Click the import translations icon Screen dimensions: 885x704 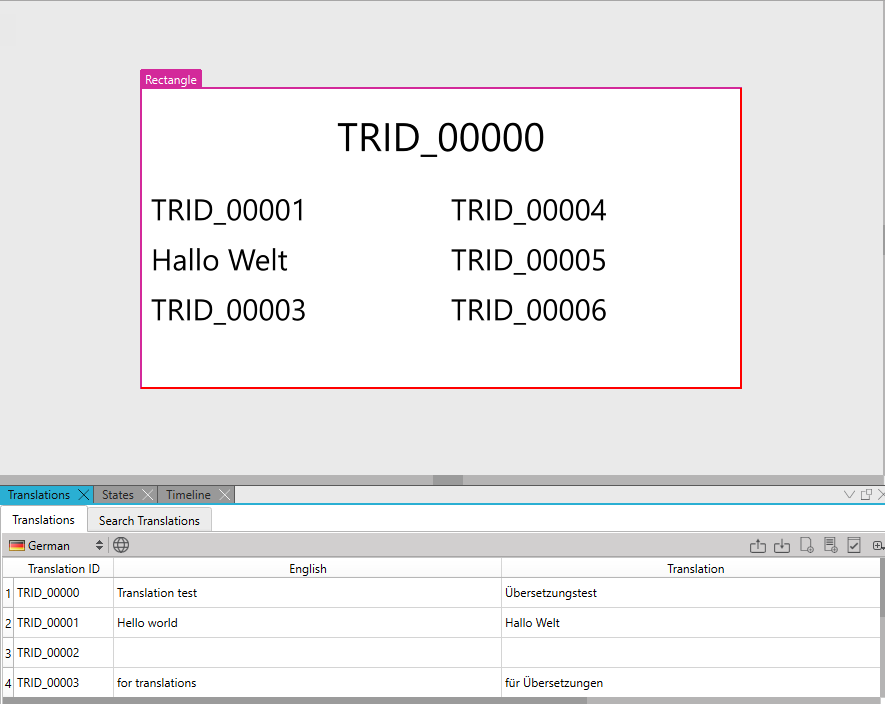(x=782, y=546)
